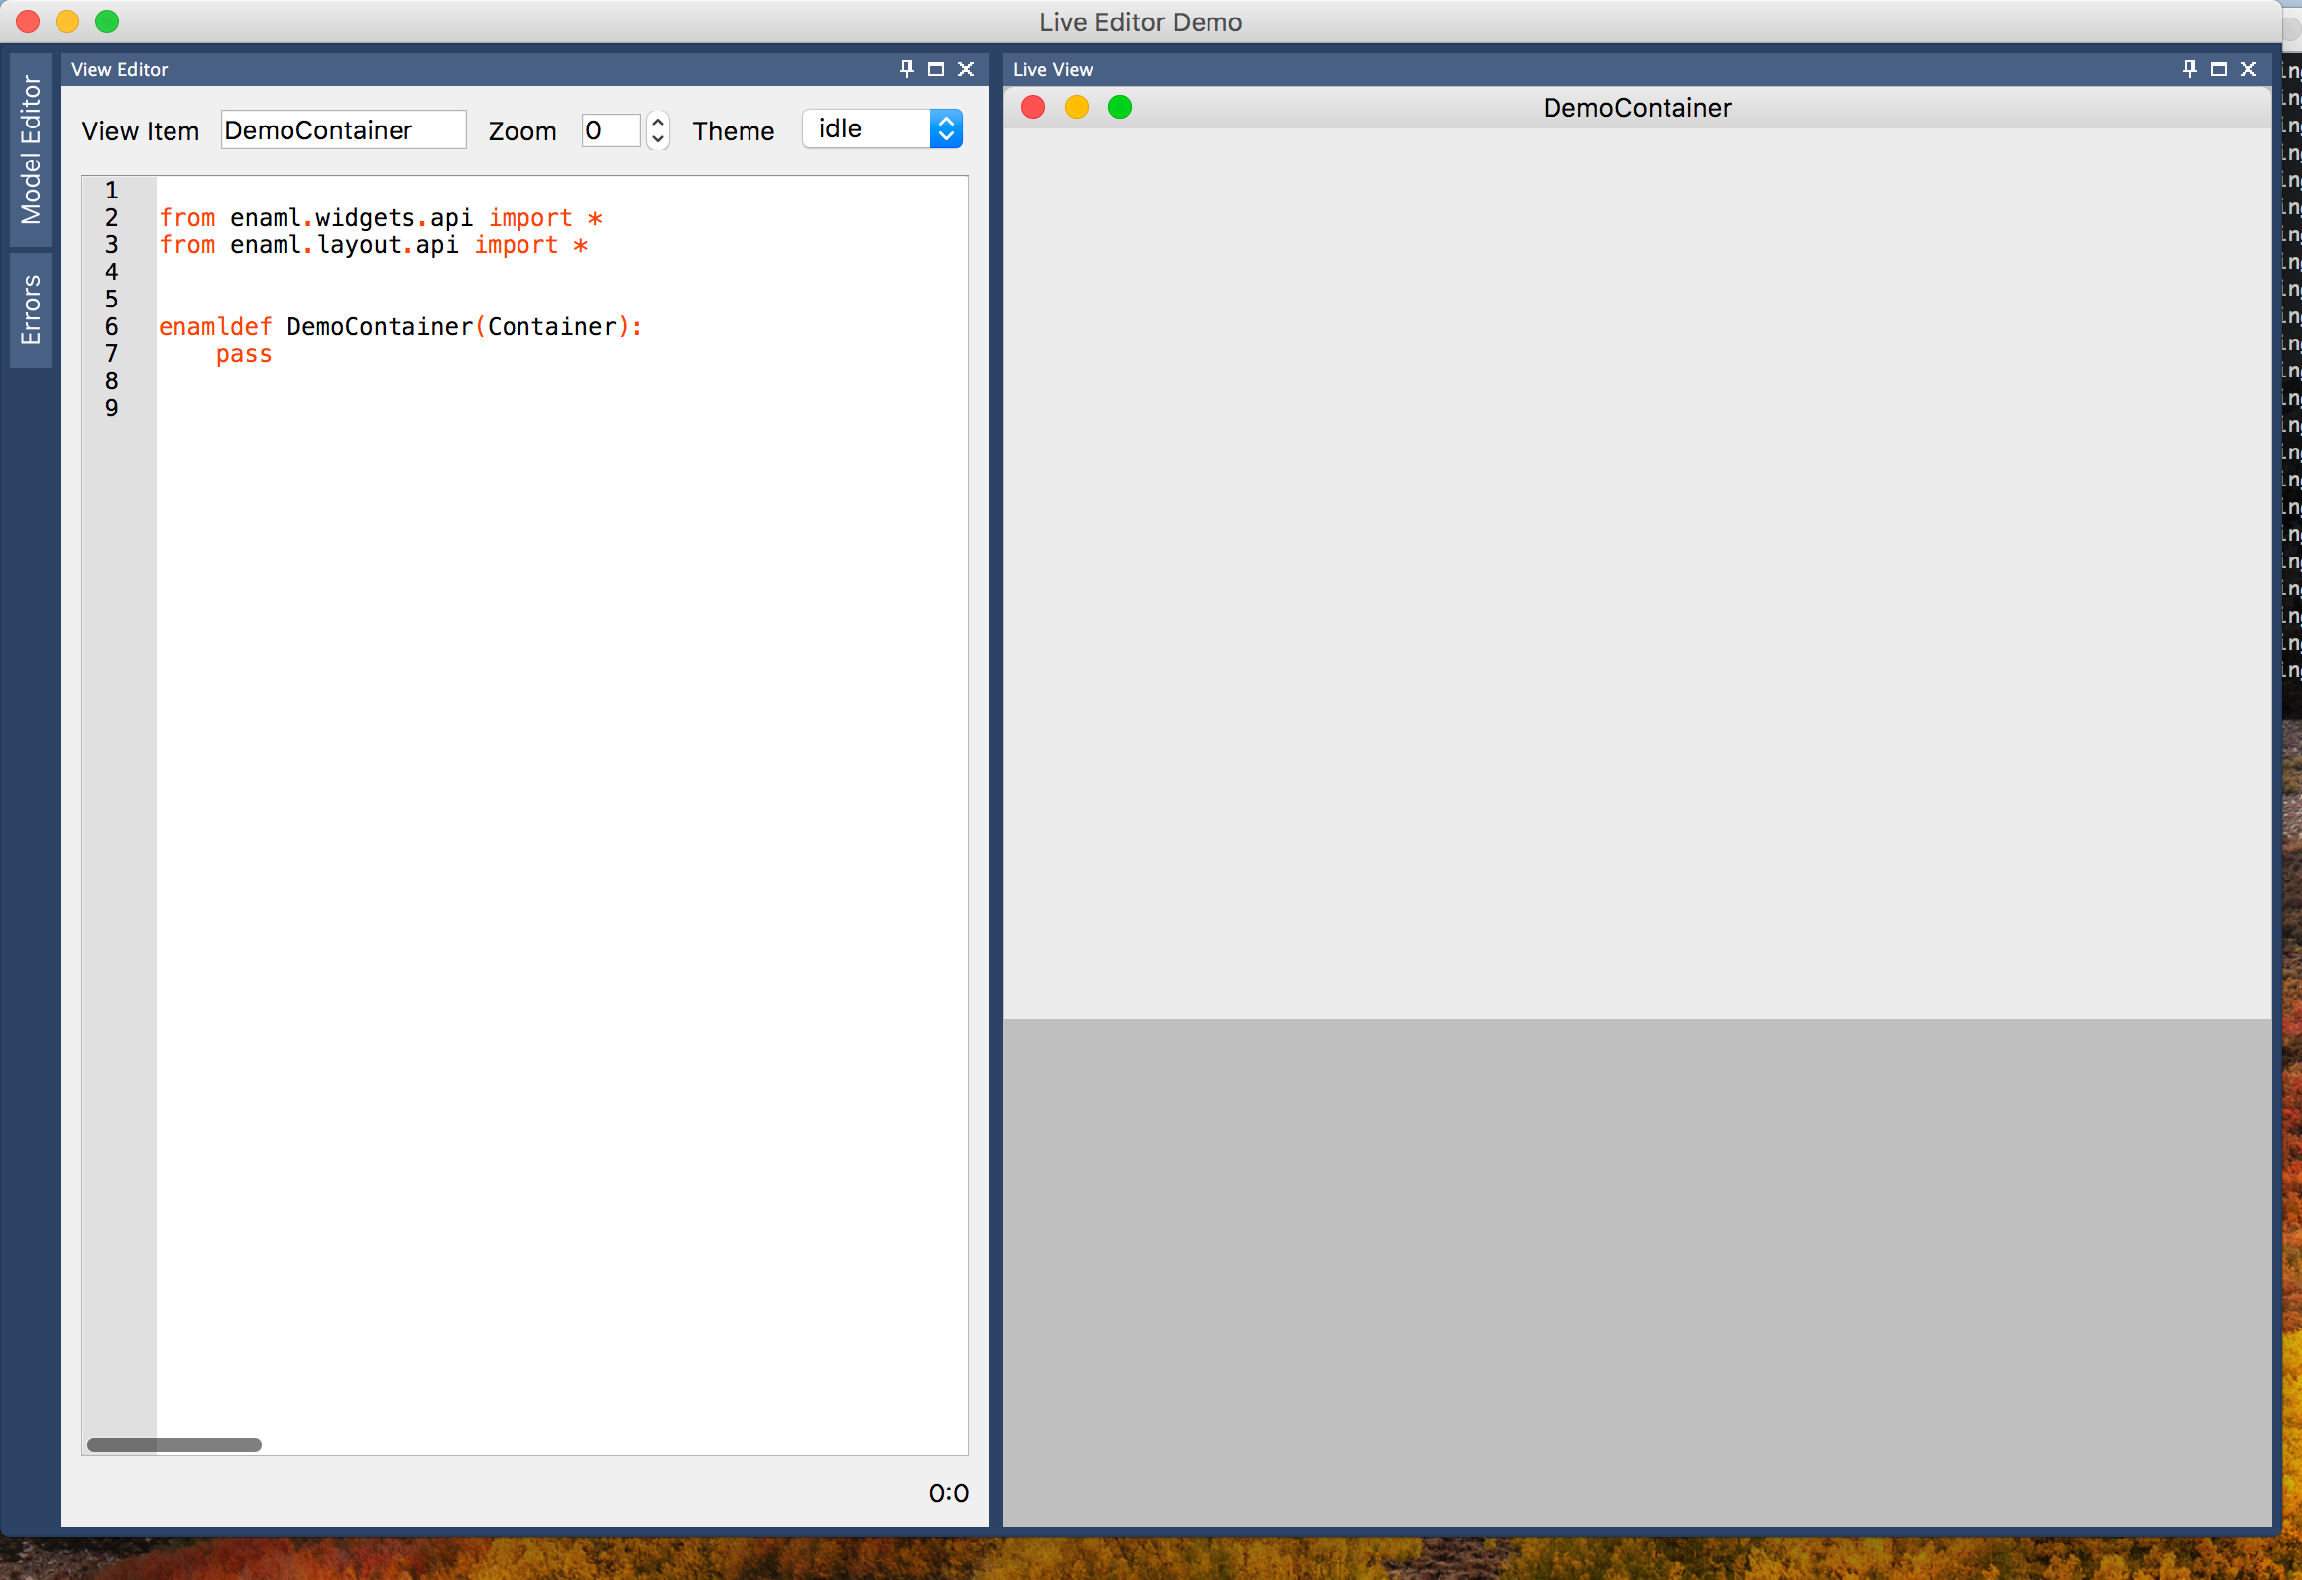Click the View Editor title bar
2302x1580 pixels.
click(x=480, y=69)
